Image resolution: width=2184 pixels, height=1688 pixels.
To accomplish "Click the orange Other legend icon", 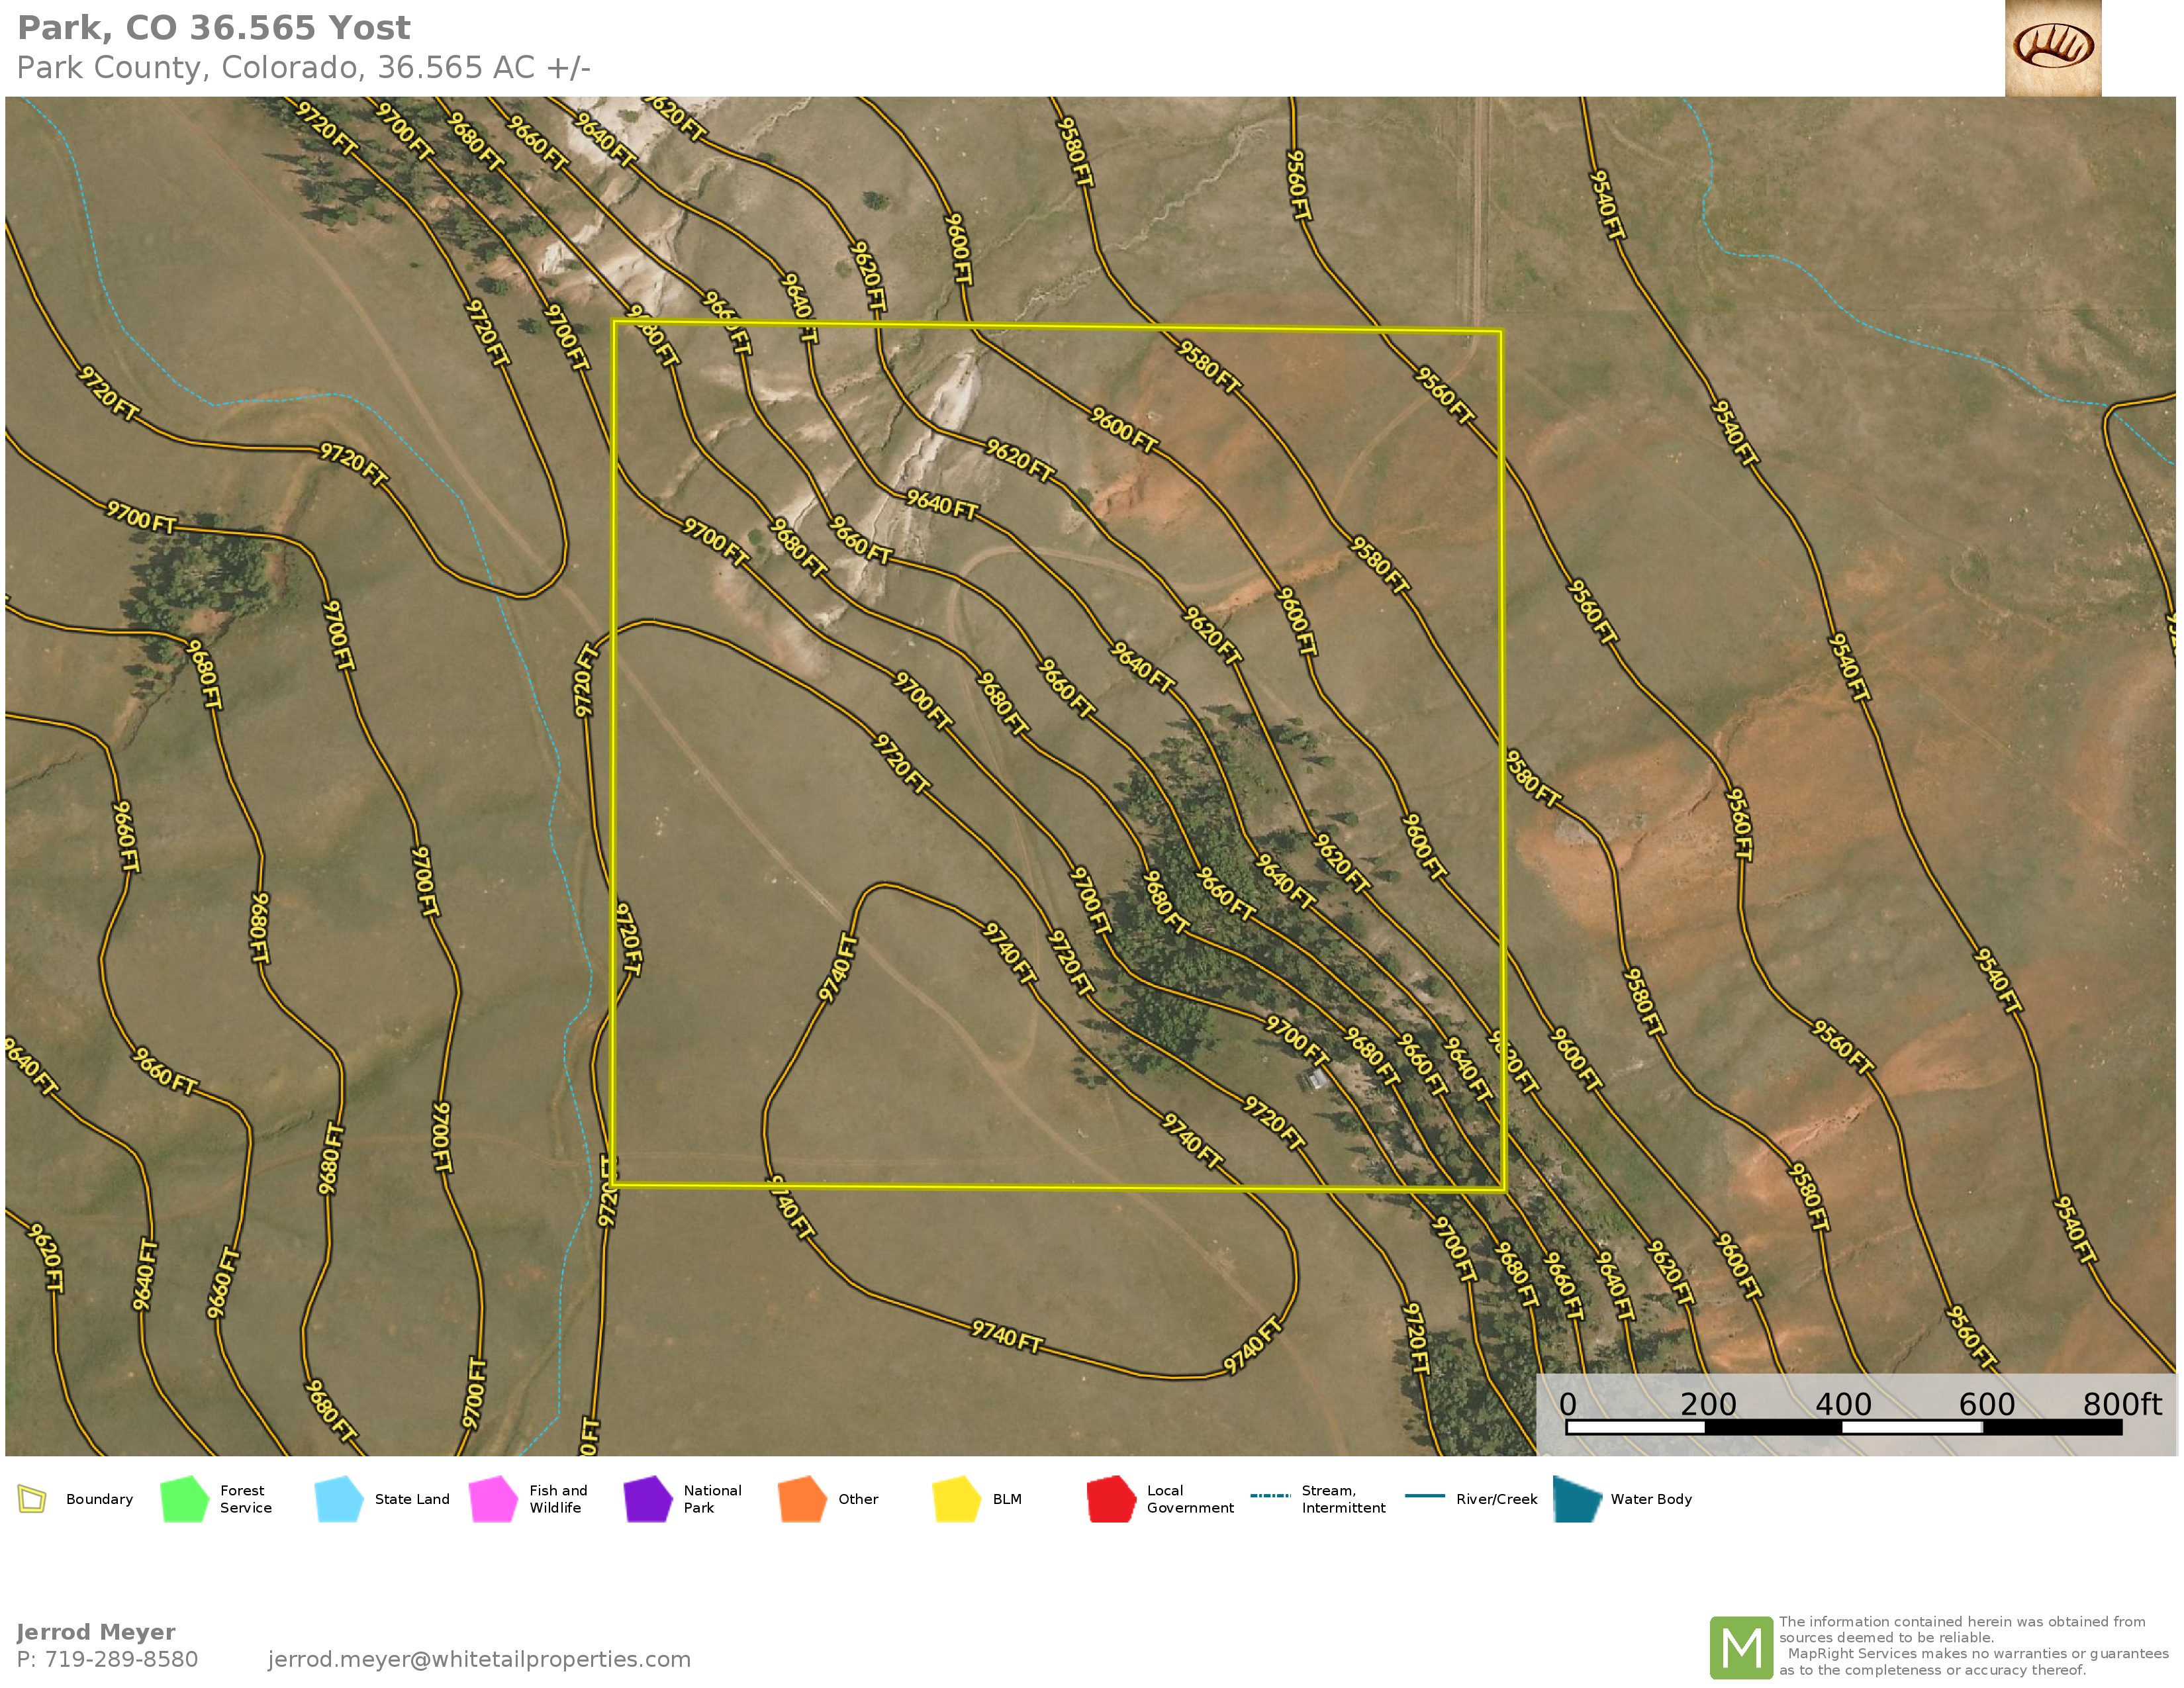I will [x=802, y=1499].
